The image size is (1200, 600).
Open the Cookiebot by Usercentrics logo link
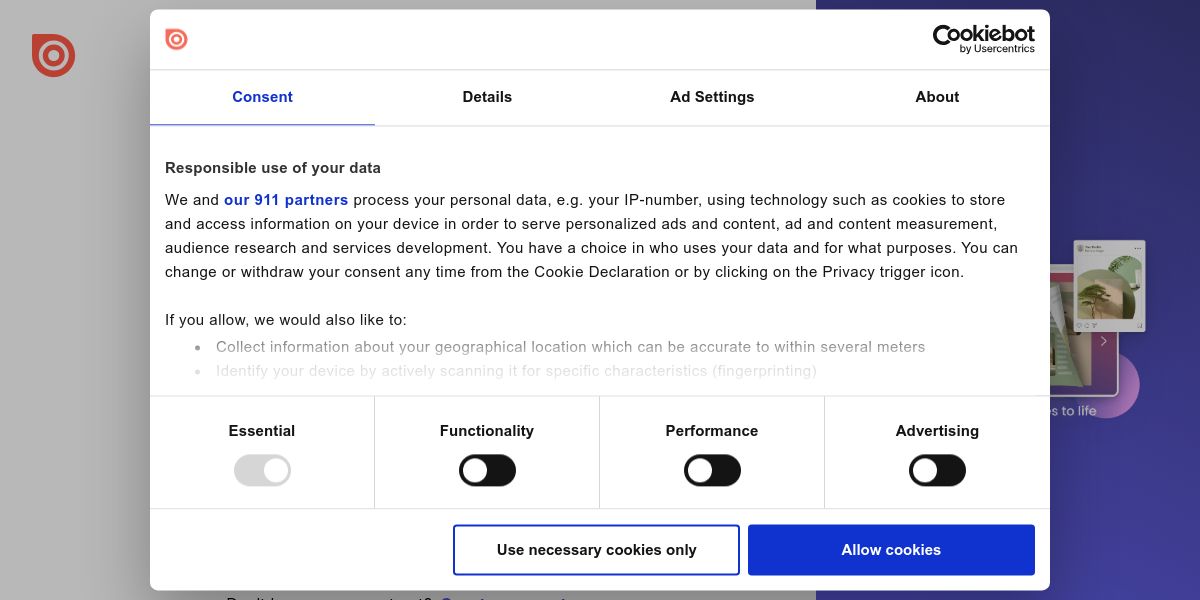983,39
